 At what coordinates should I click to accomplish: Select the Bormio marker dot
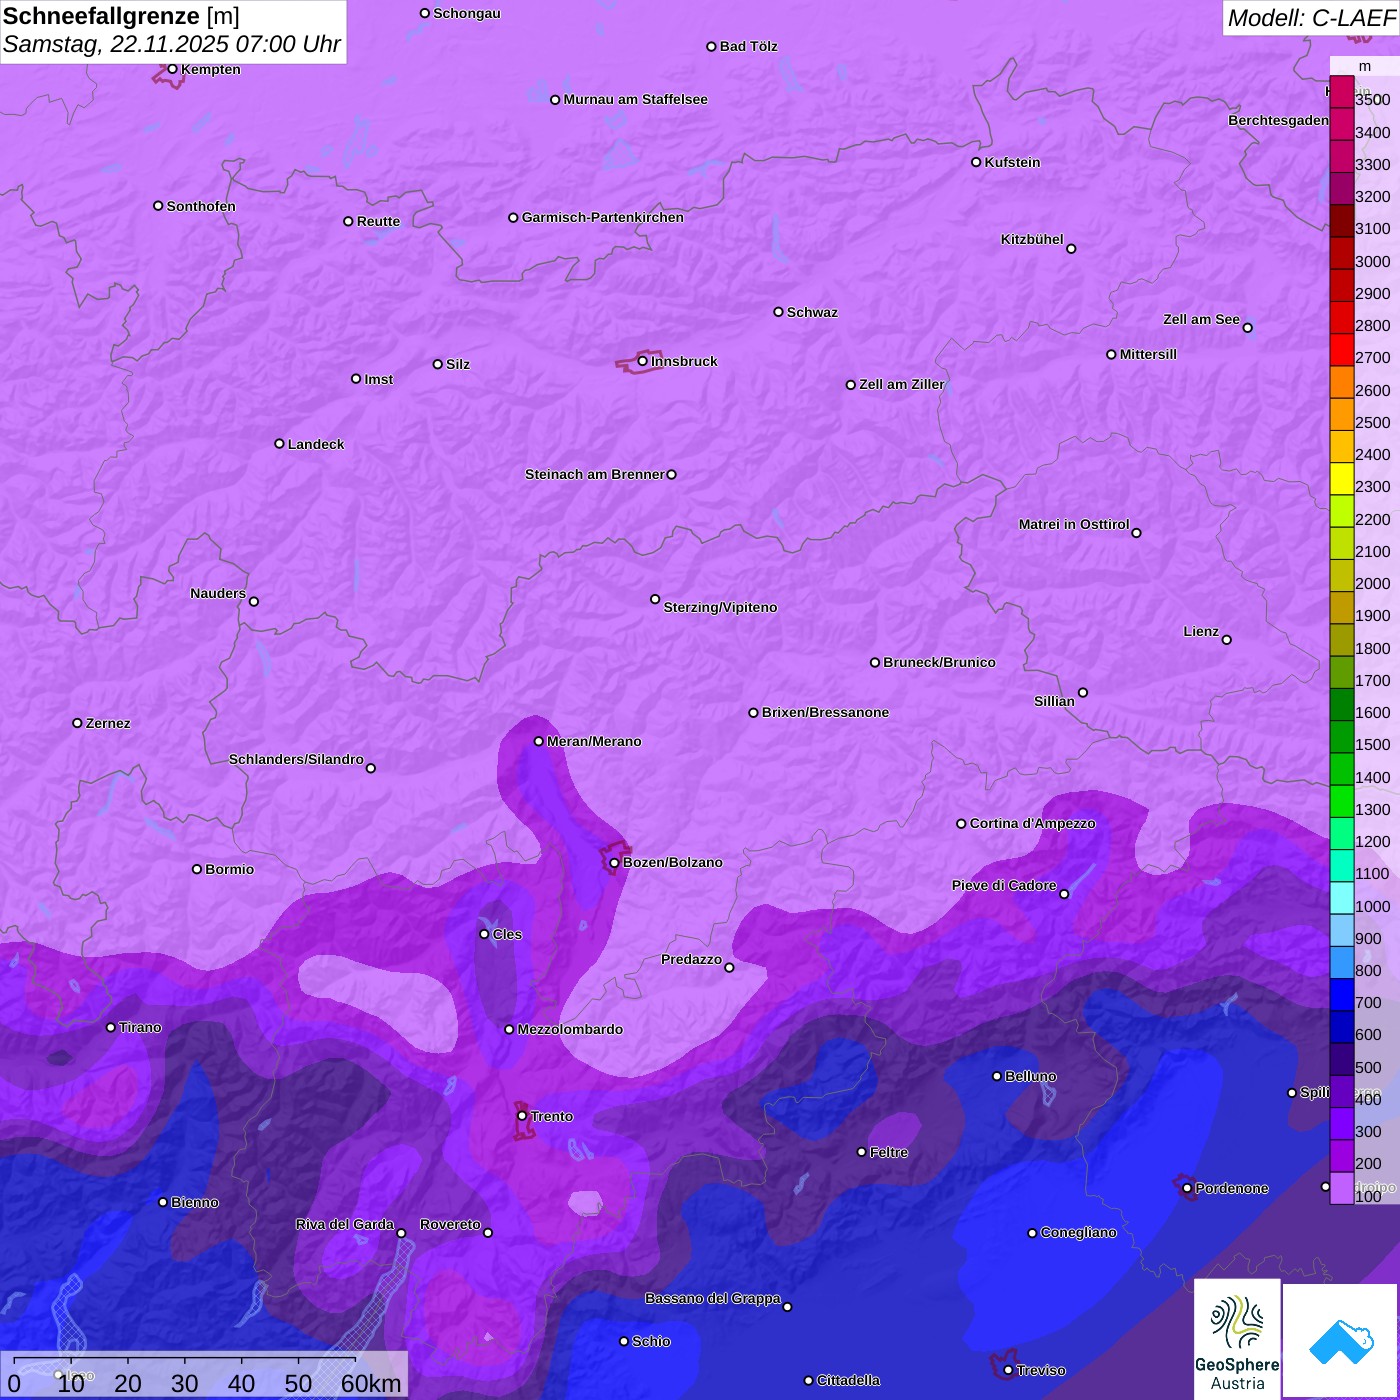[x=197, y=869]
